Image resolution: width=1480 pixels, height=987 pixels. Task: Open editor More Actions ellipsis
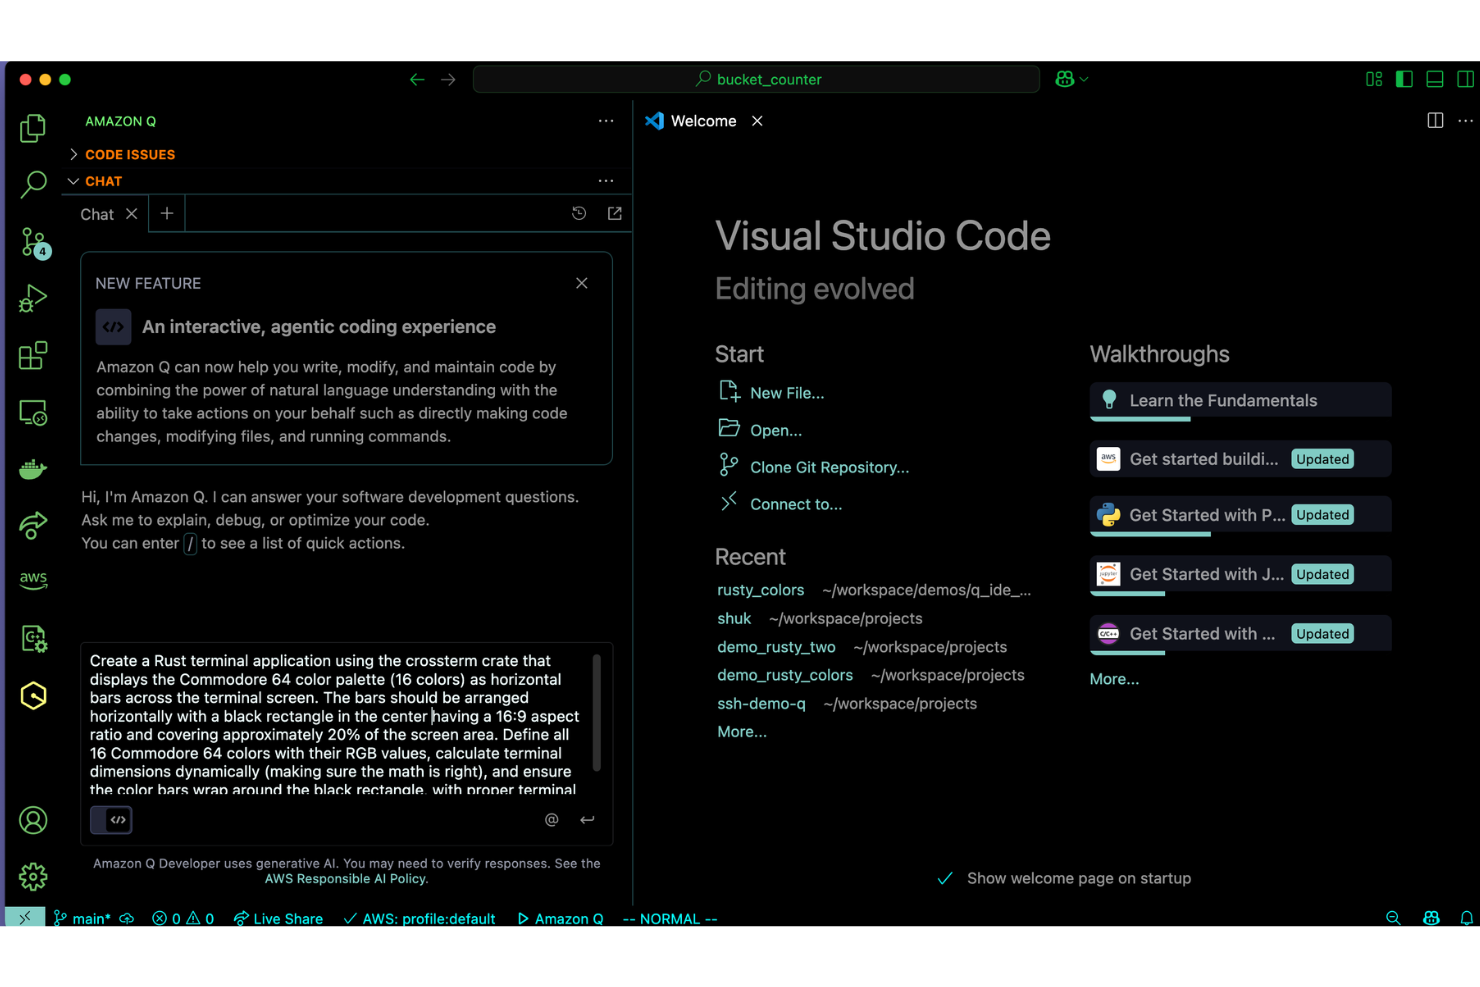1465,120
